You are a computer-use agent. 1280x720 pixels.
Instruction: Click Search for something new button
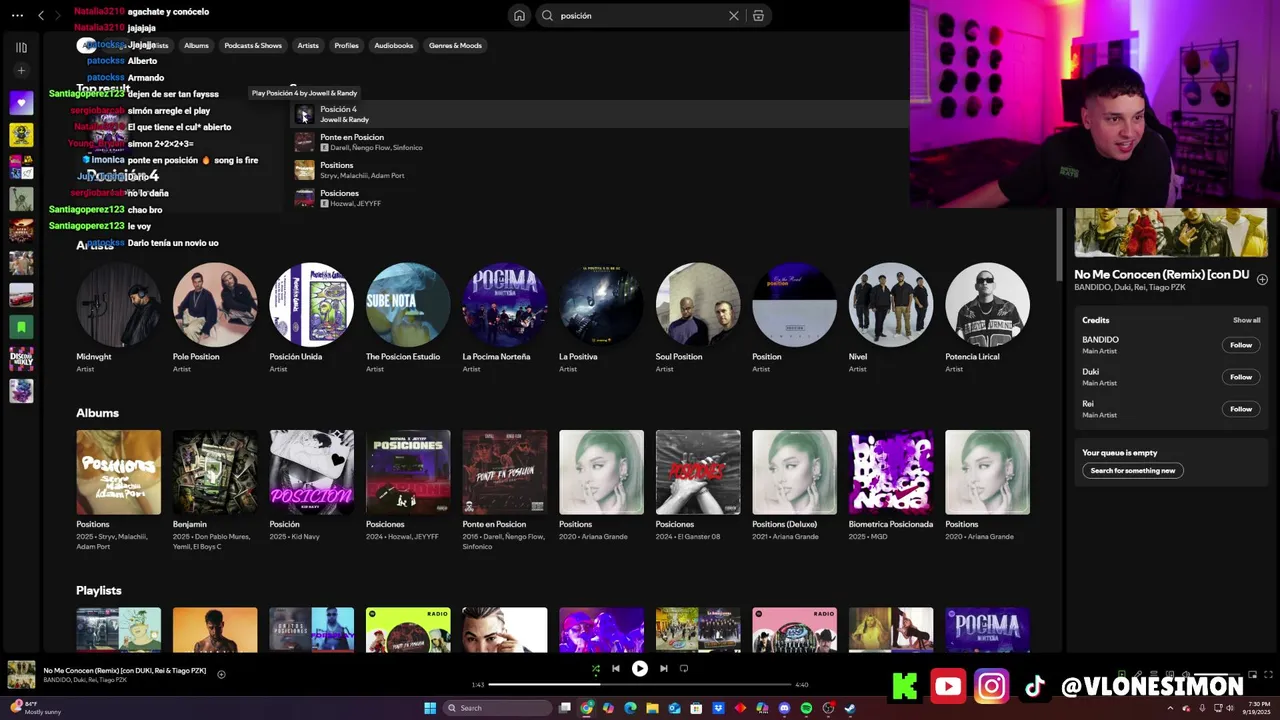tap(1133, 470)
